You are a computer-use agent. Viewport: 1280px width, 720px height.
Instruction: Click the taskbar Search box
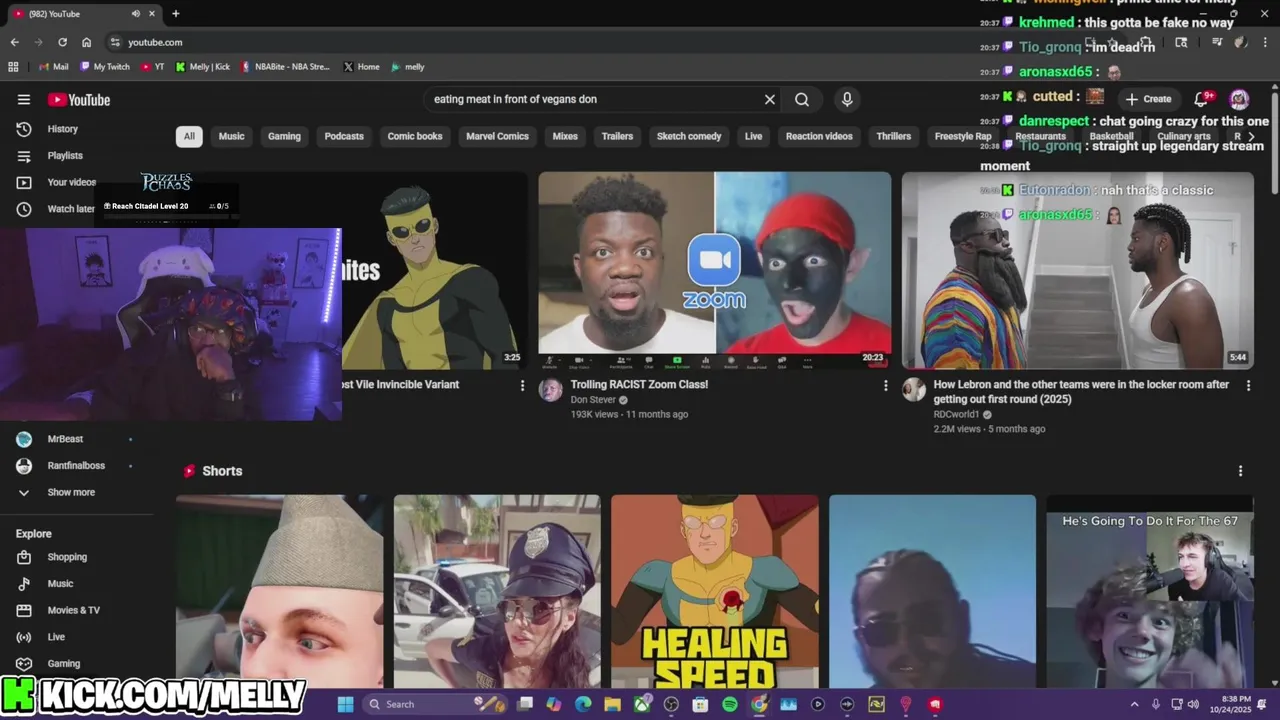(x=435, y=704)
